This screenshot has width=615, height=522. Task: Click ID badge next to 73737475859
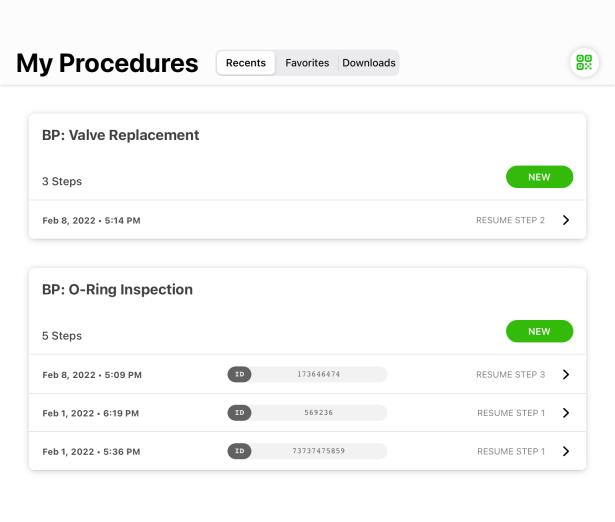(239, 451)
